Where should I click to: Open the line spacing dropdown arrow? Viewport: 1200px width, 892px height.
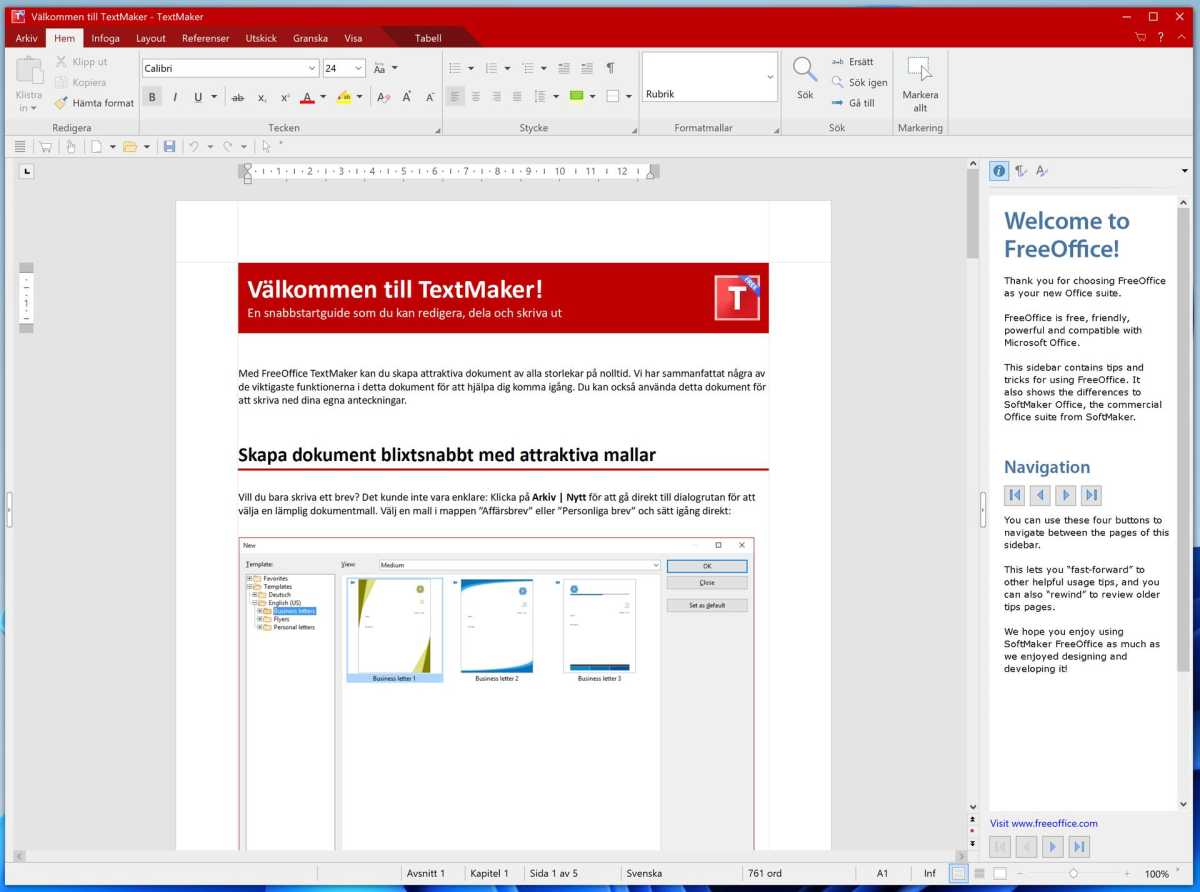click(x=555, y=97)
